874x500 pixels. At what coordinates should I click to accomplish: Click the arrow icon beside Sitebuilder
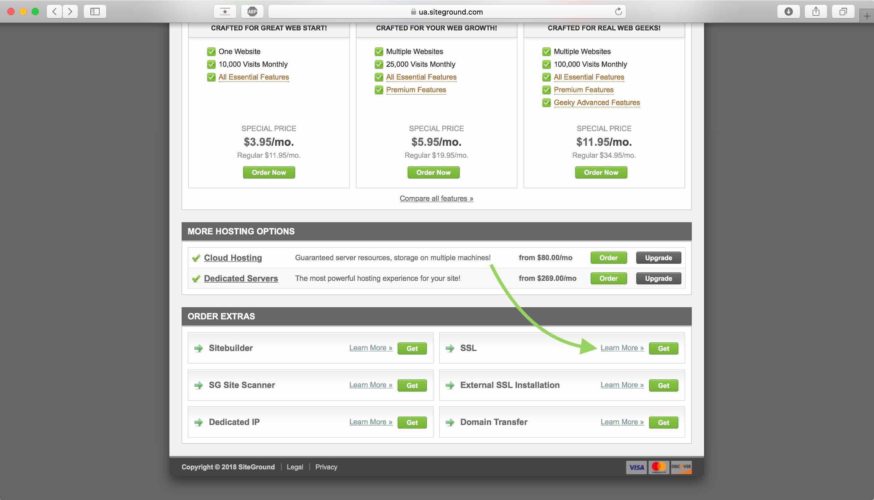pos(198,348)
